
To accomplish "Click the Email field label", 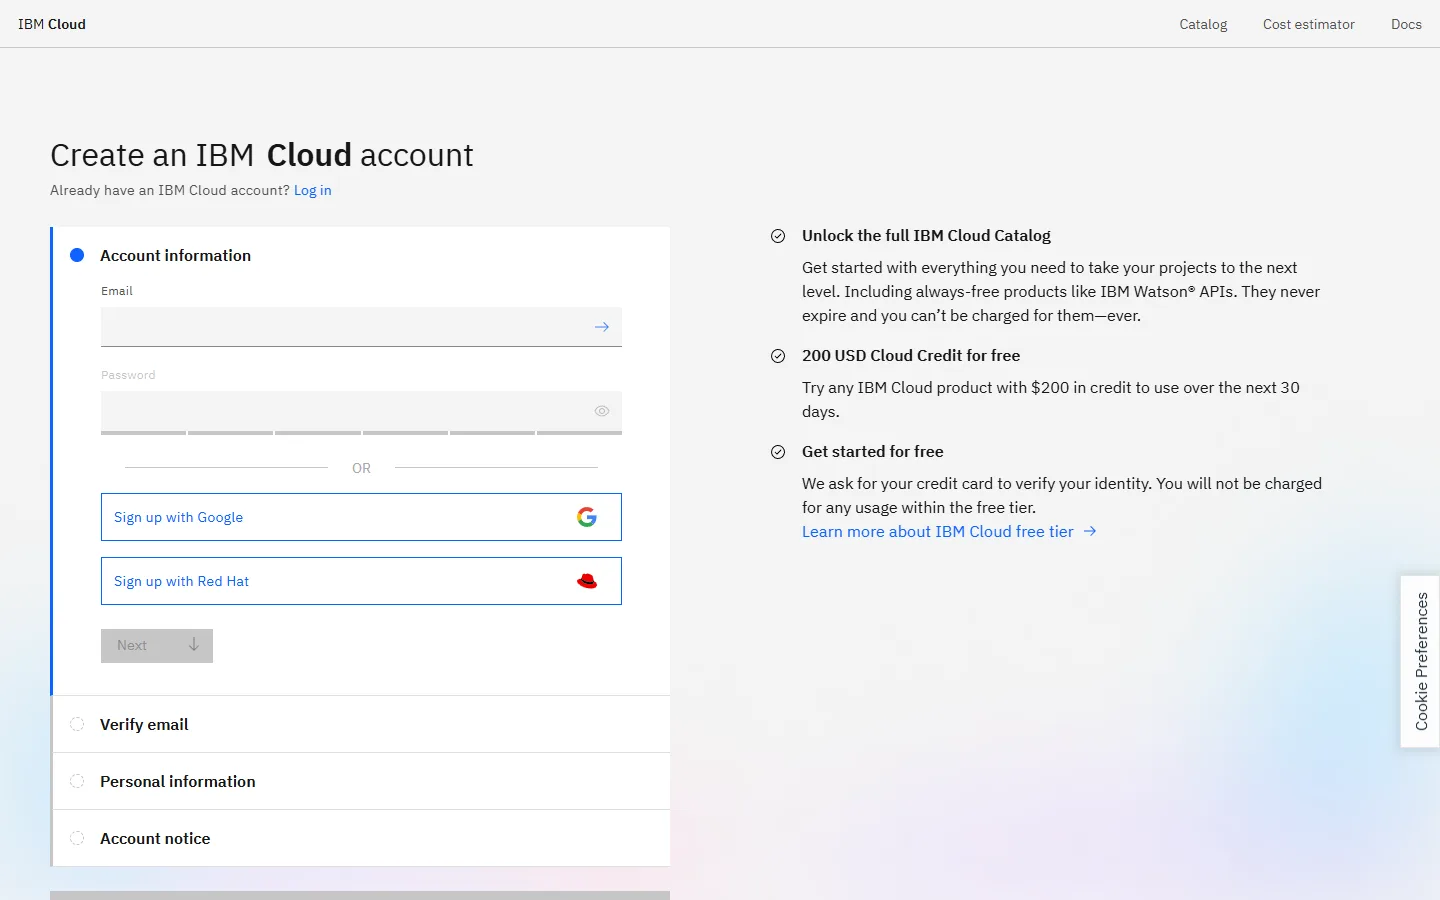I will [117, 291].
